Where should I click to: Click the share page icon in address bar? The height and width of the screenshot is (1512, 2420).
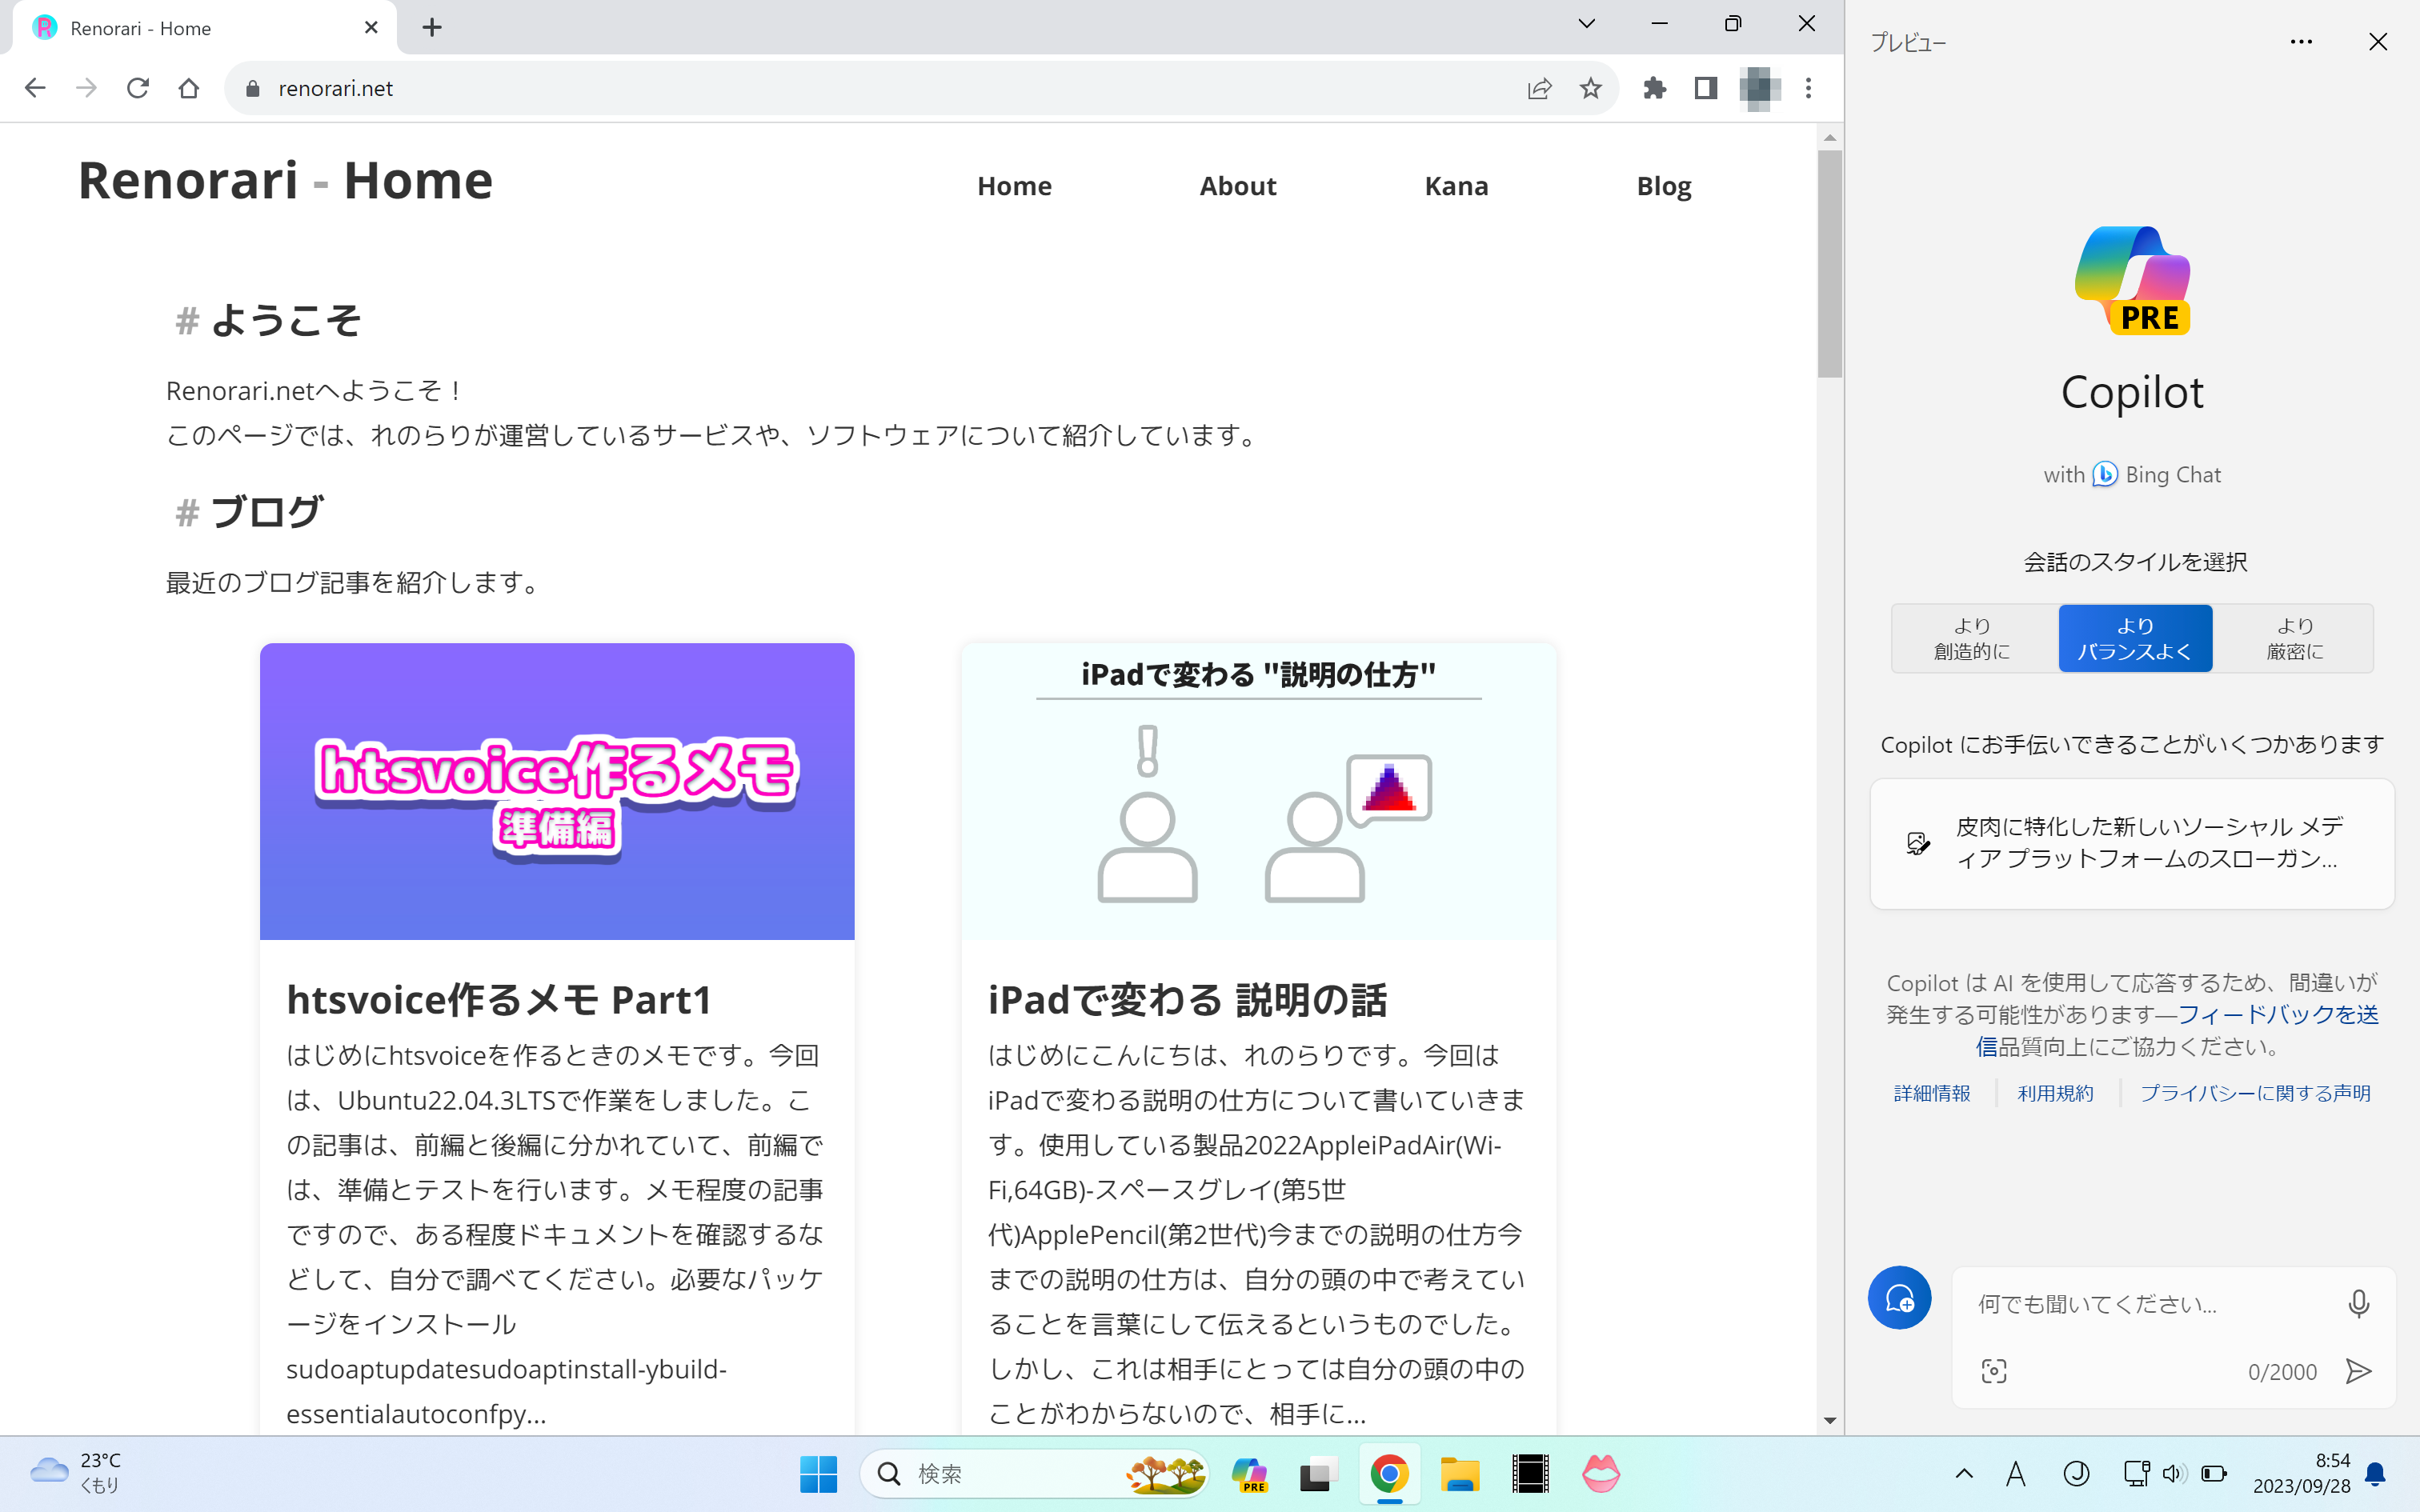[x=1539, y=88]
